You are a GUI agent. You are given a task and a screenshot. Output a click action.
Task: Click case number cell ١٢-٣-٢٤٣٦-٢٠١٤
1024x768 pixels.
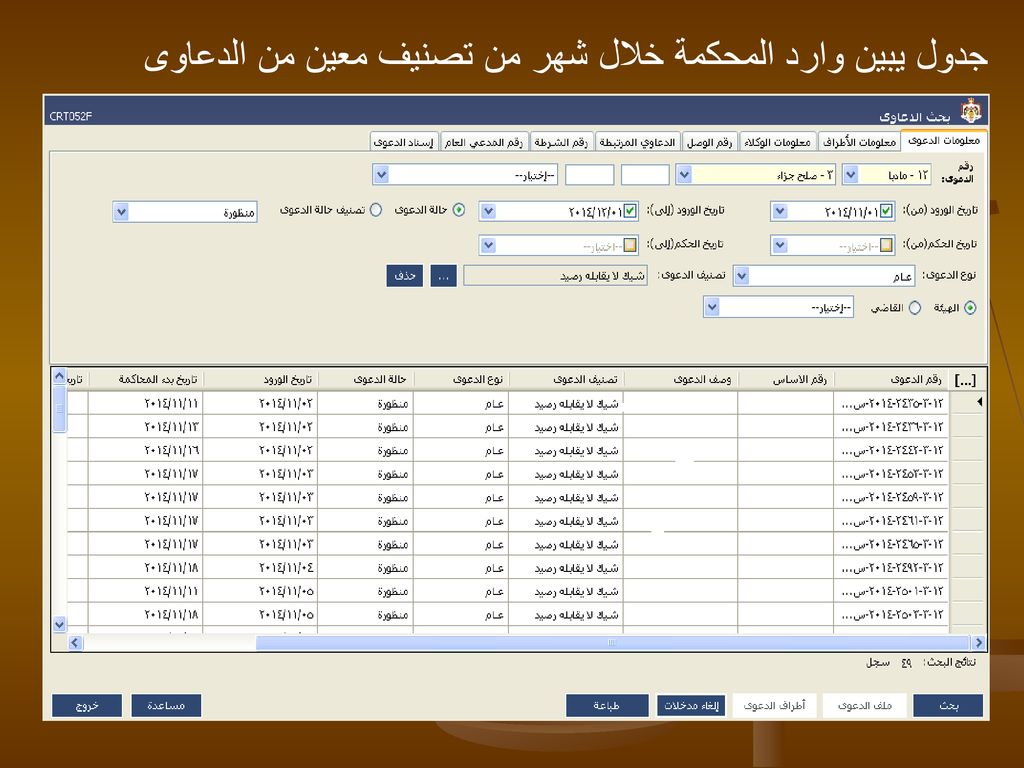click(x=891, y=427)
